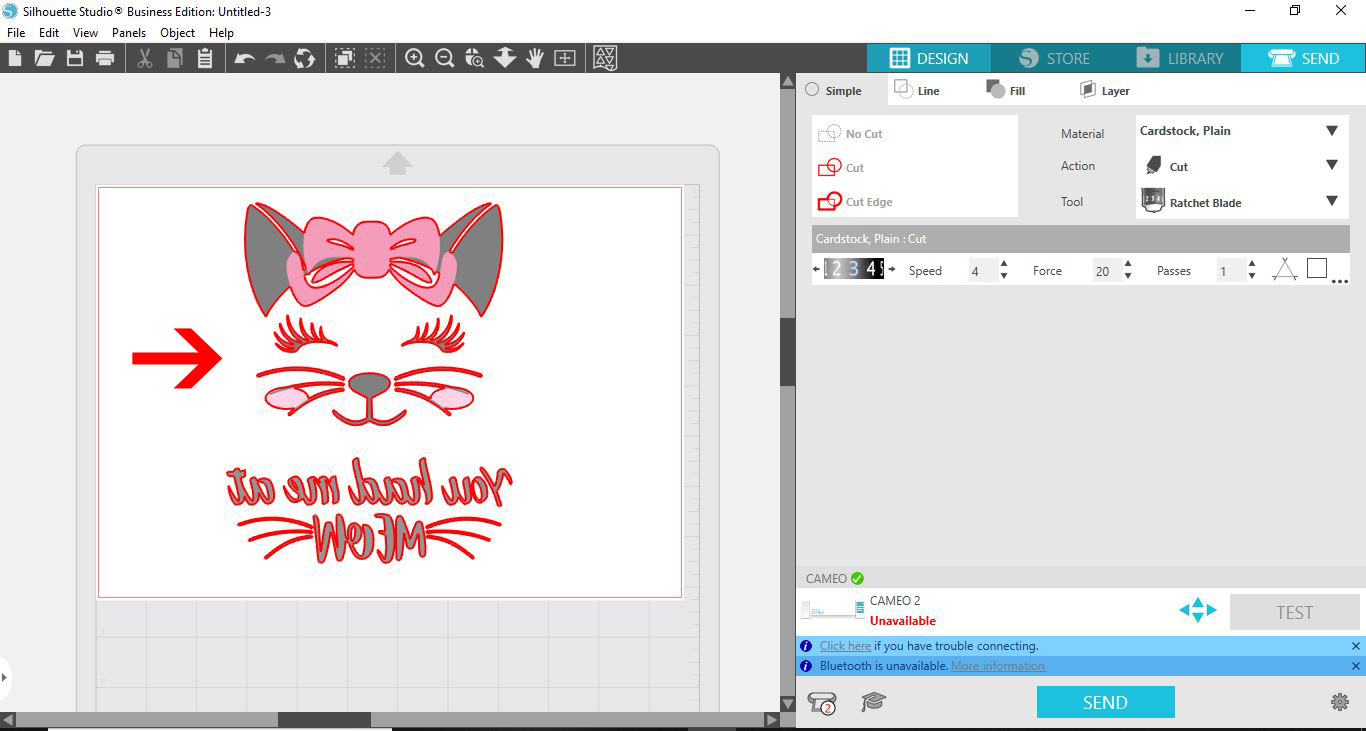Open the Help menu
Image resolution: width=1366 pixels, height=731 pixels.
tap(221, 33)
